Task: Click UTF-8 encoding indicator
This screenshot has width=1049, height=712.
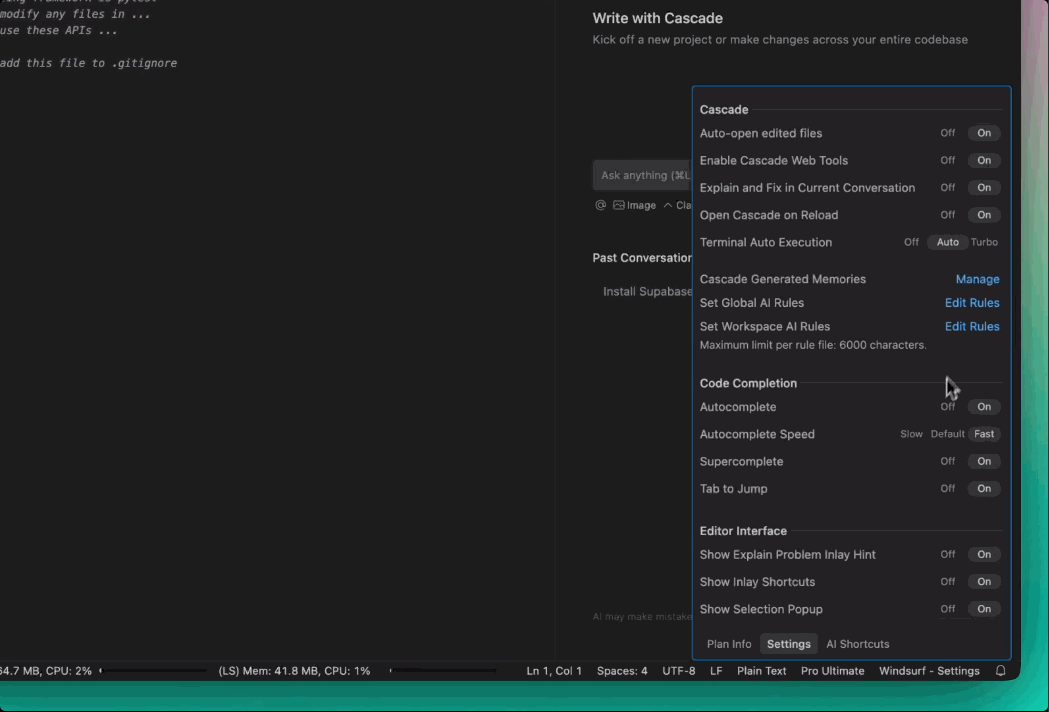Action: 678,671
